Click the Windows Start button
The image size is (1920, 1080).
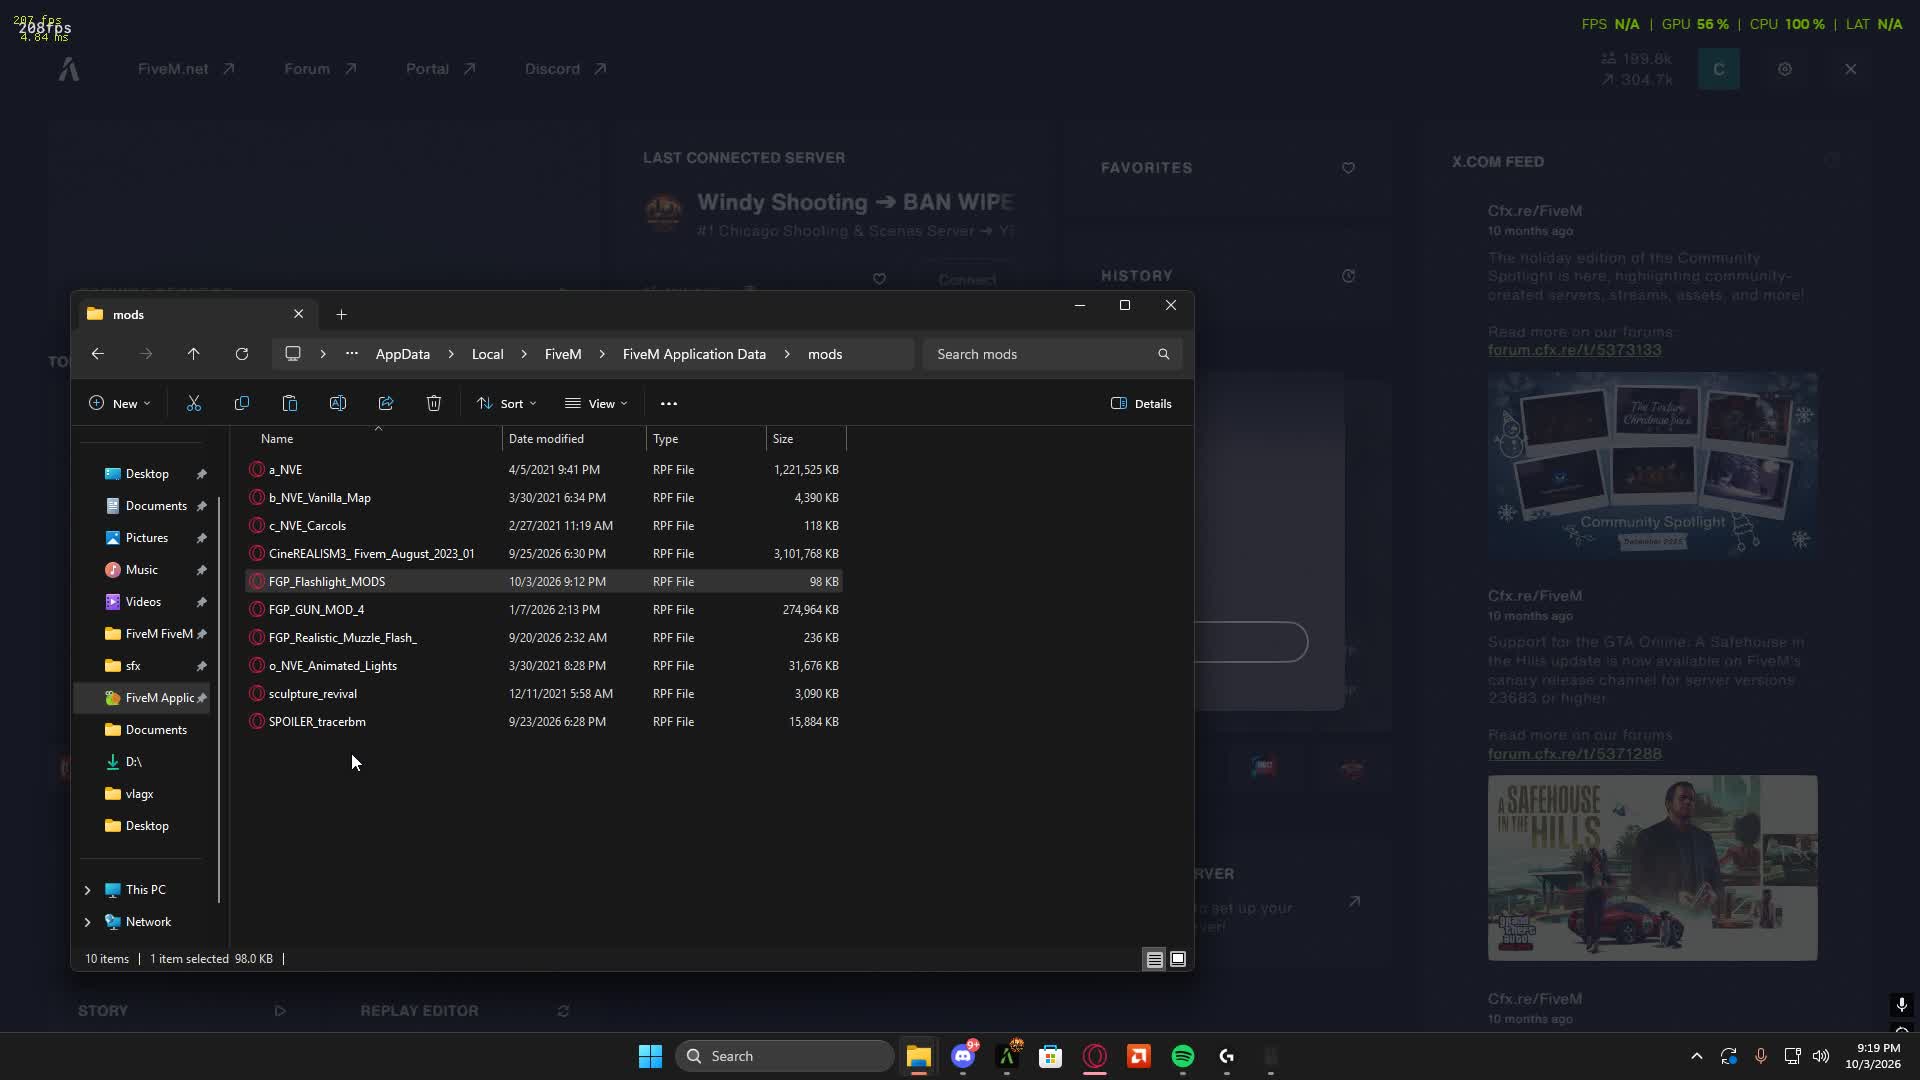(x=650, y=1056)
